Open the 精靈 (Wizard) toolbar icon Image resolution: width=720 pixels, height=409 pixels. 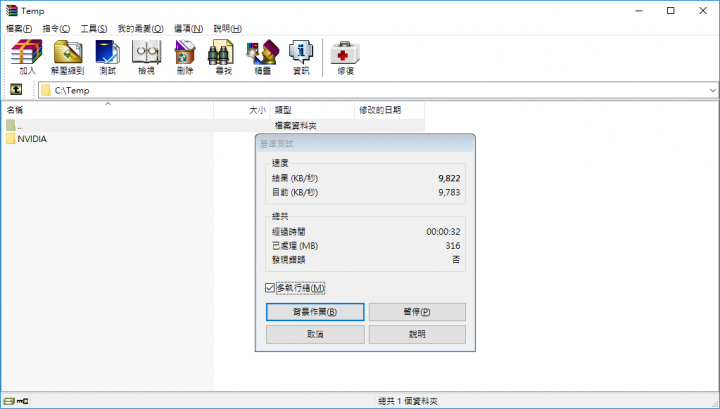click(263, 57)
